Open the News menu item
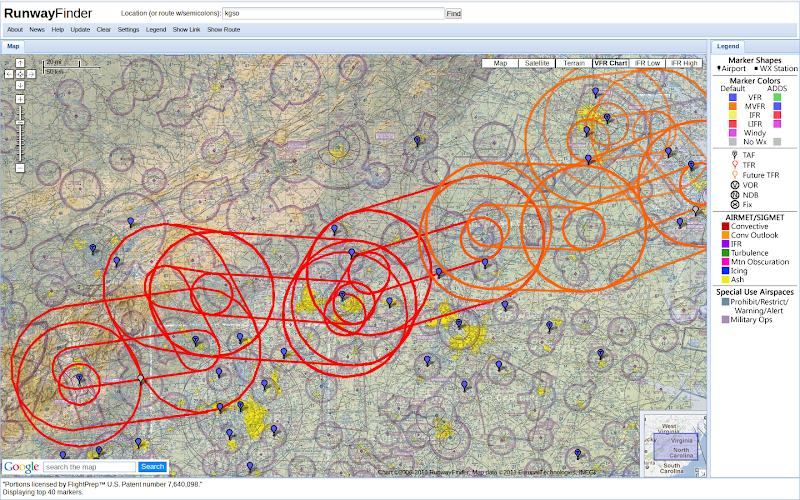This screenshot has width=800, height=500. (x=37, y=30)
